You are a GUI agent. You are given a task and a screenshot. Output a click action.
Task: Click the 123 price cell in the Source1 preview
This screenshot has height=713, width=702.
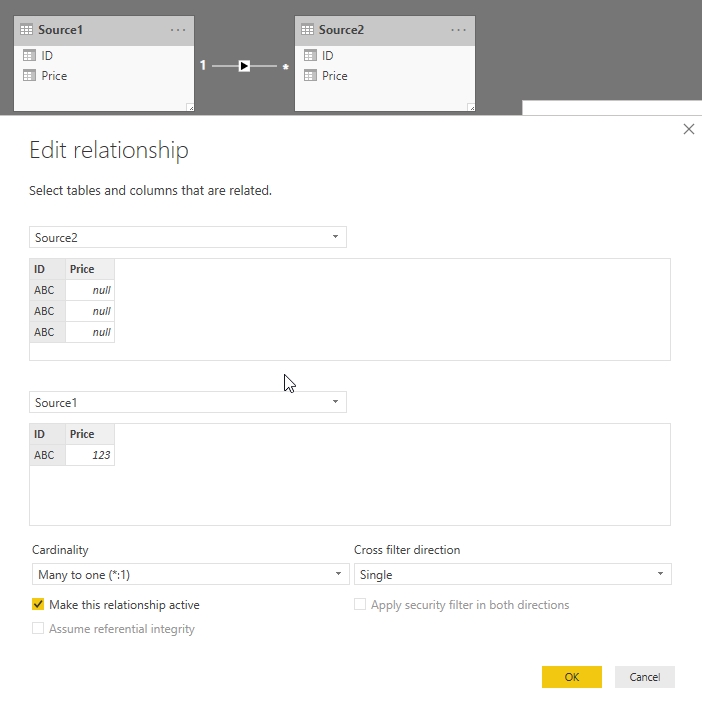(x=90, y=455)
